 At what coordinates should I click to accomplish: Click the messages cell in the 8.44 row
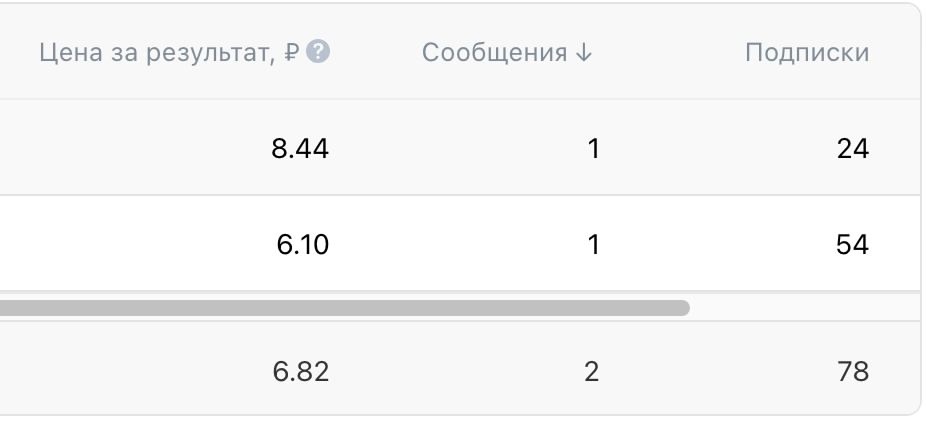tap(593, 149)
